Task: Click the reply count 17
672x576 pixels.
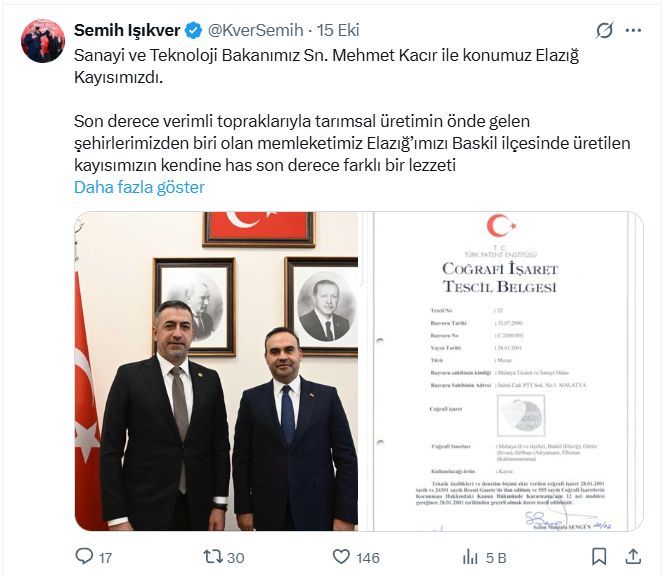Action: [x=105, y=558]
